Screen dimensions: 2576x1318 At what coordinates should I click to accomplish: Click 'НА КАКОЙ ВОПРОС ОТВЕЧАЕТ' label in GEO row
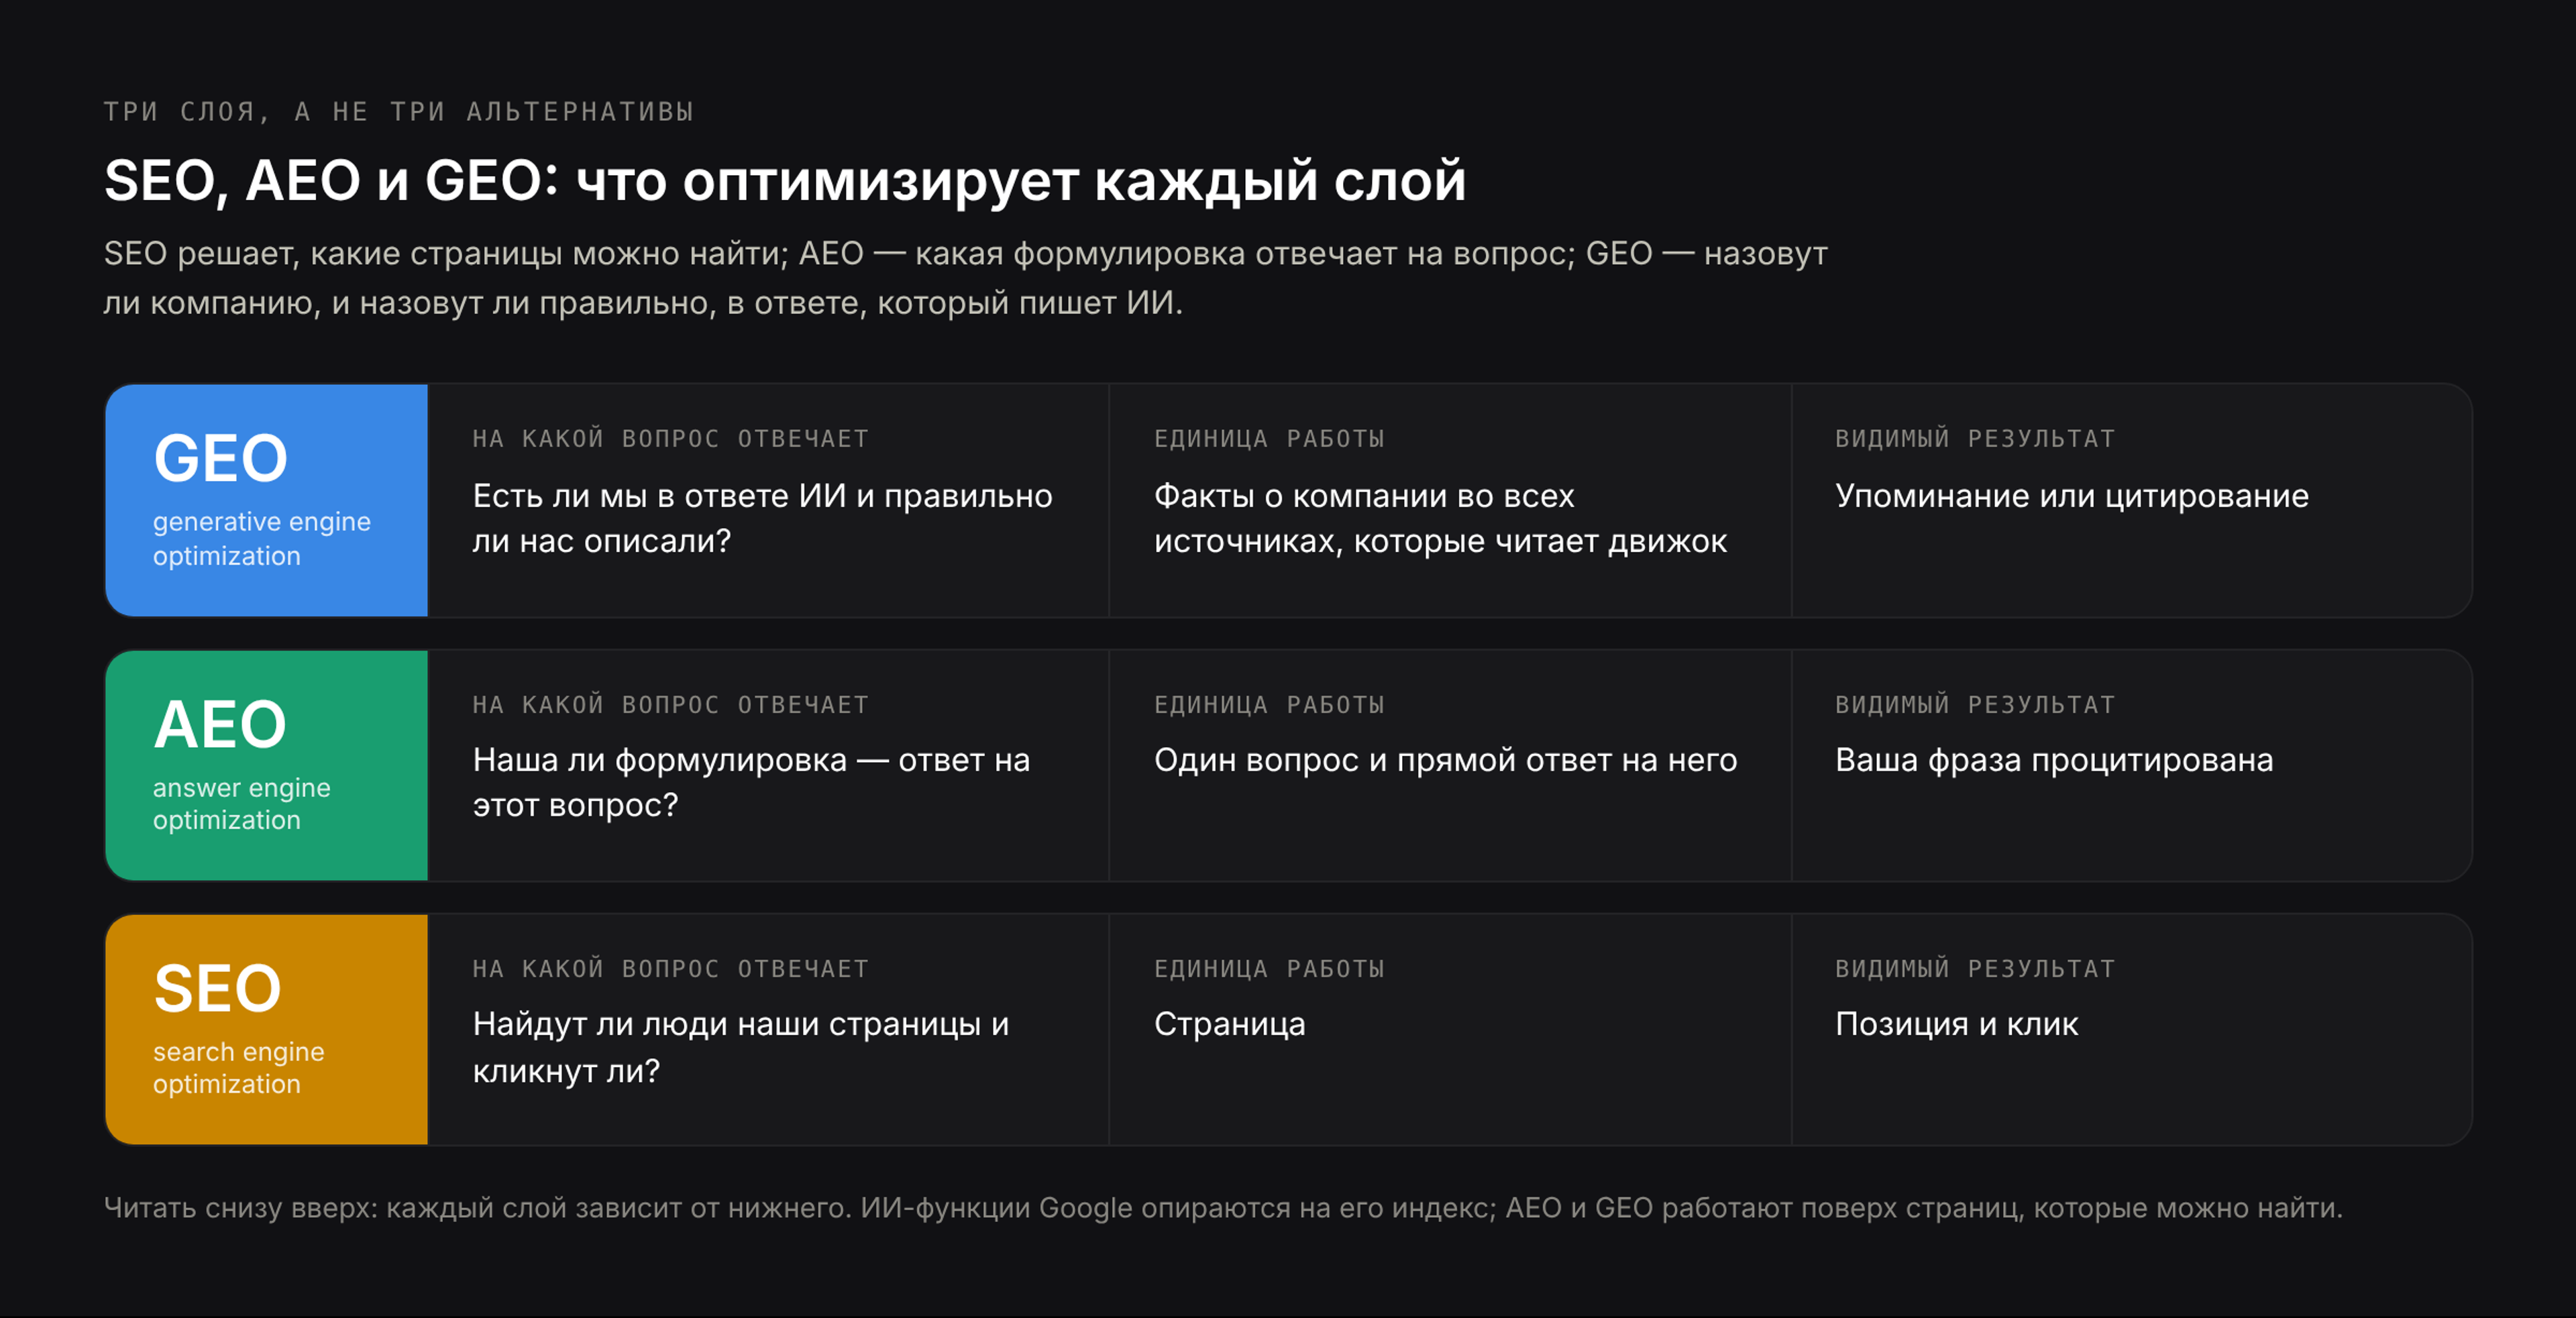(x=671, y=439)
